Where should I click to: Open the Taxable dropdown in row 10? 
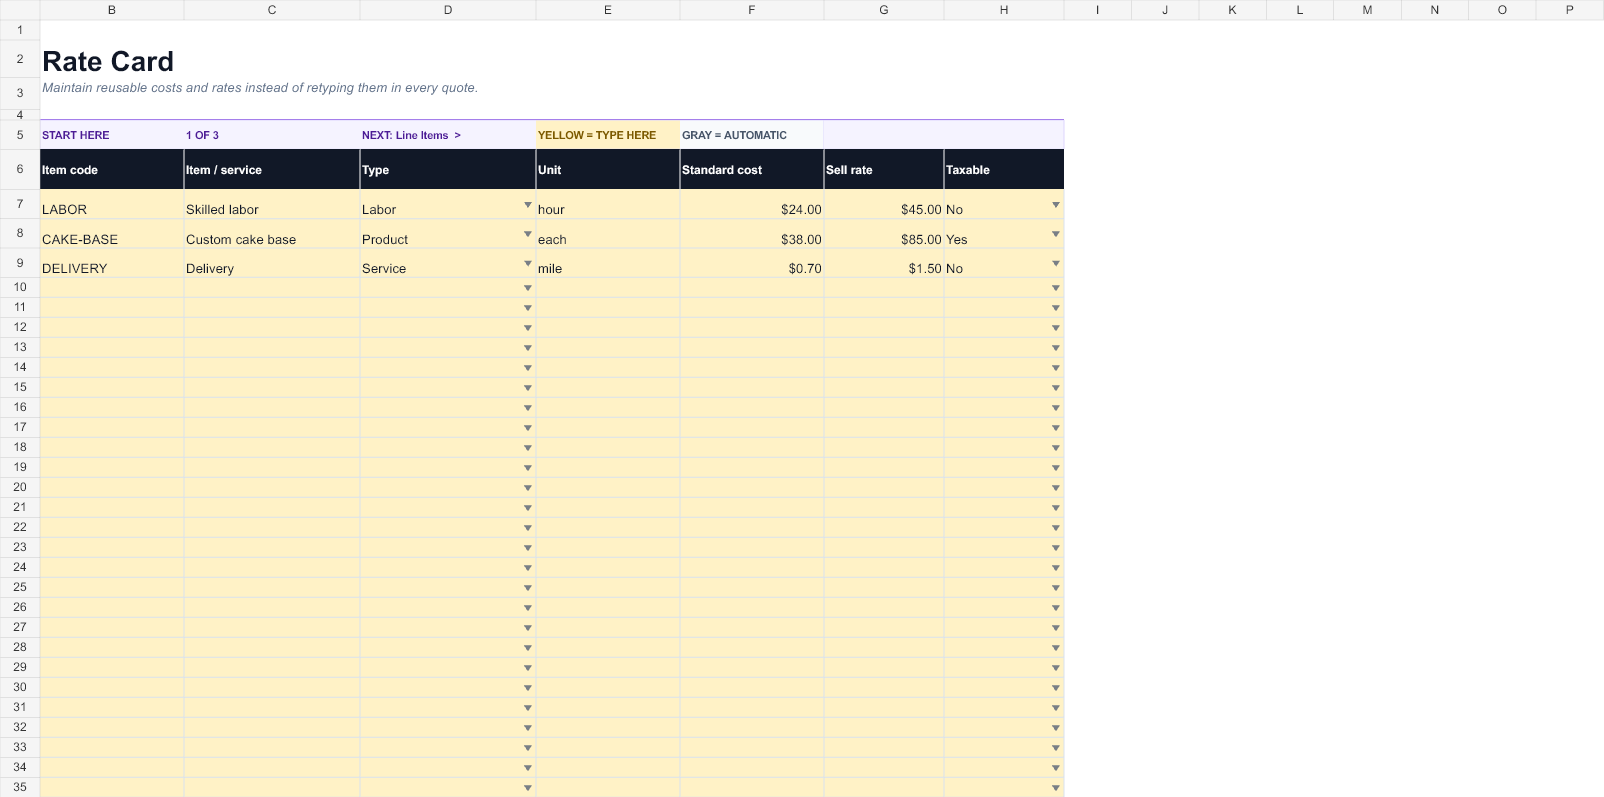[1056, 288]
